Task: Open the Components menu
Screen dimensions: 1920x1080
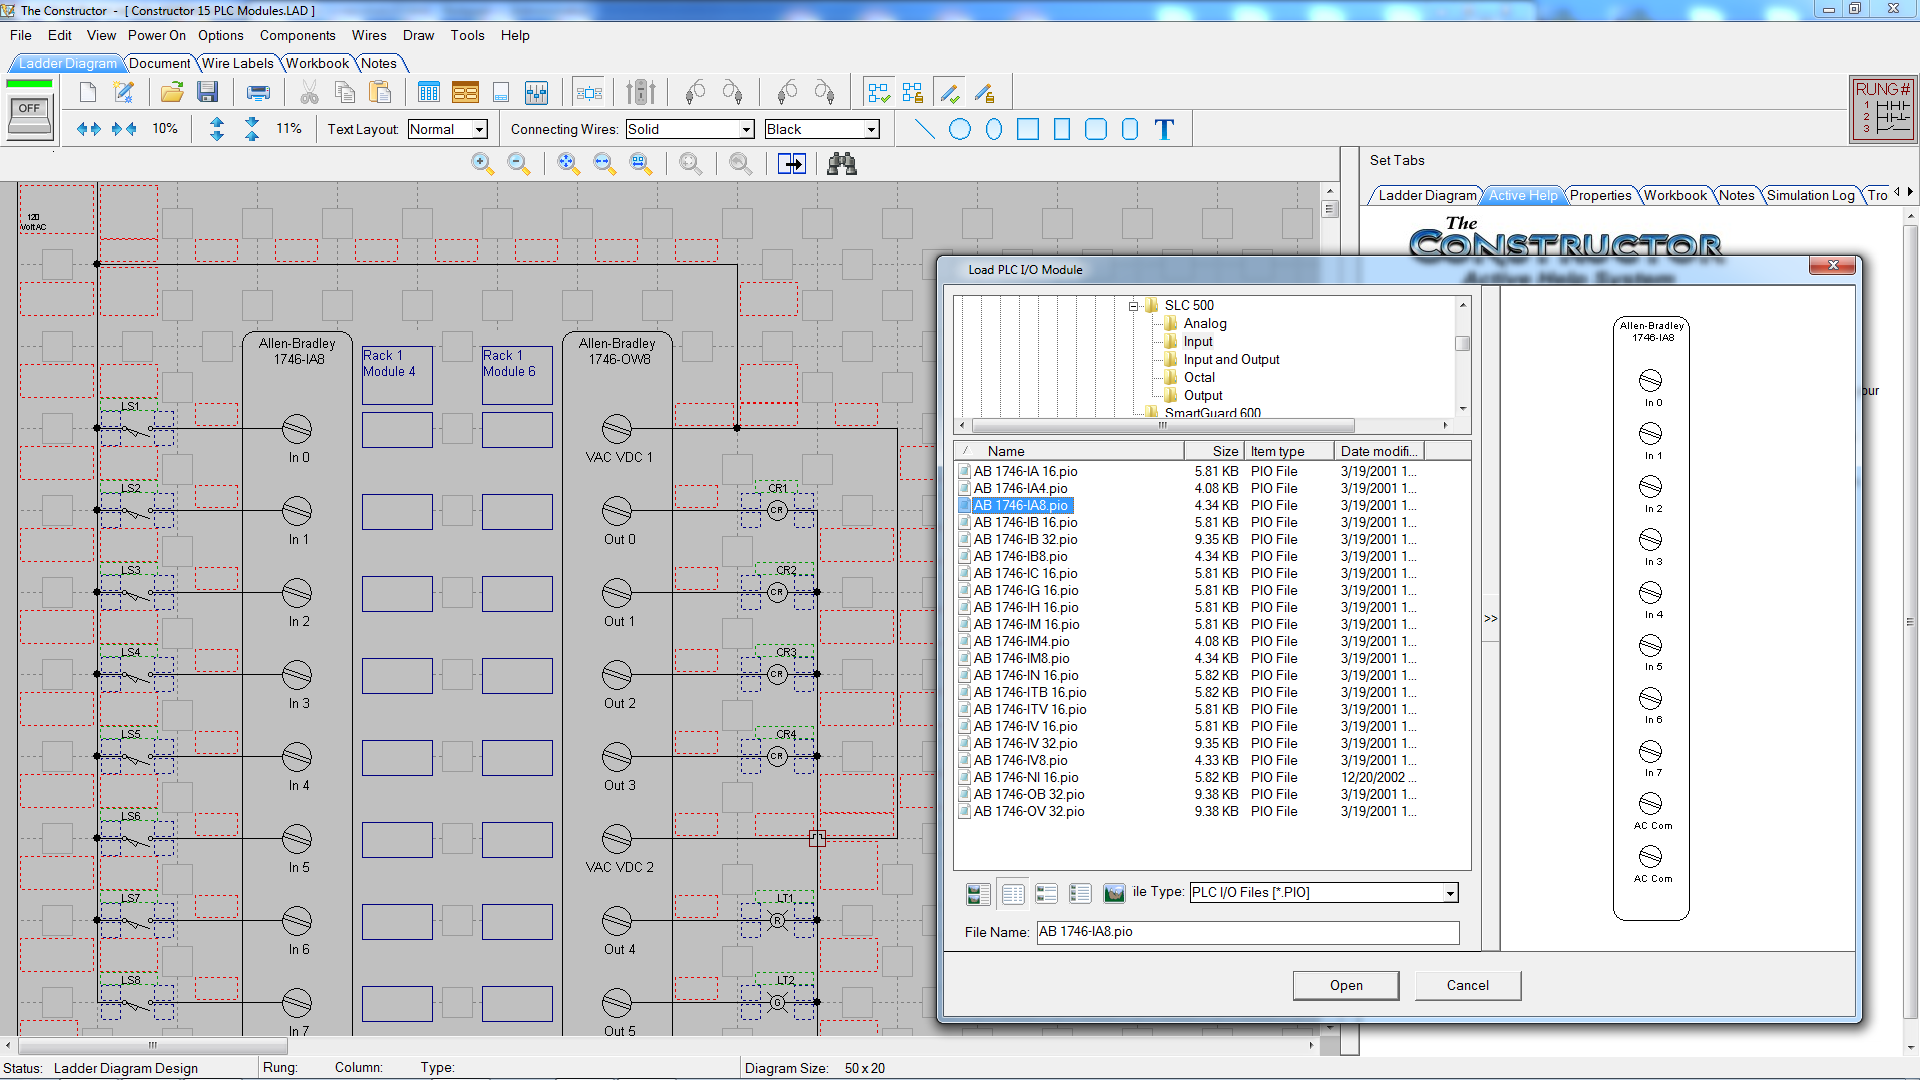Action: click(x=298, y=35)
